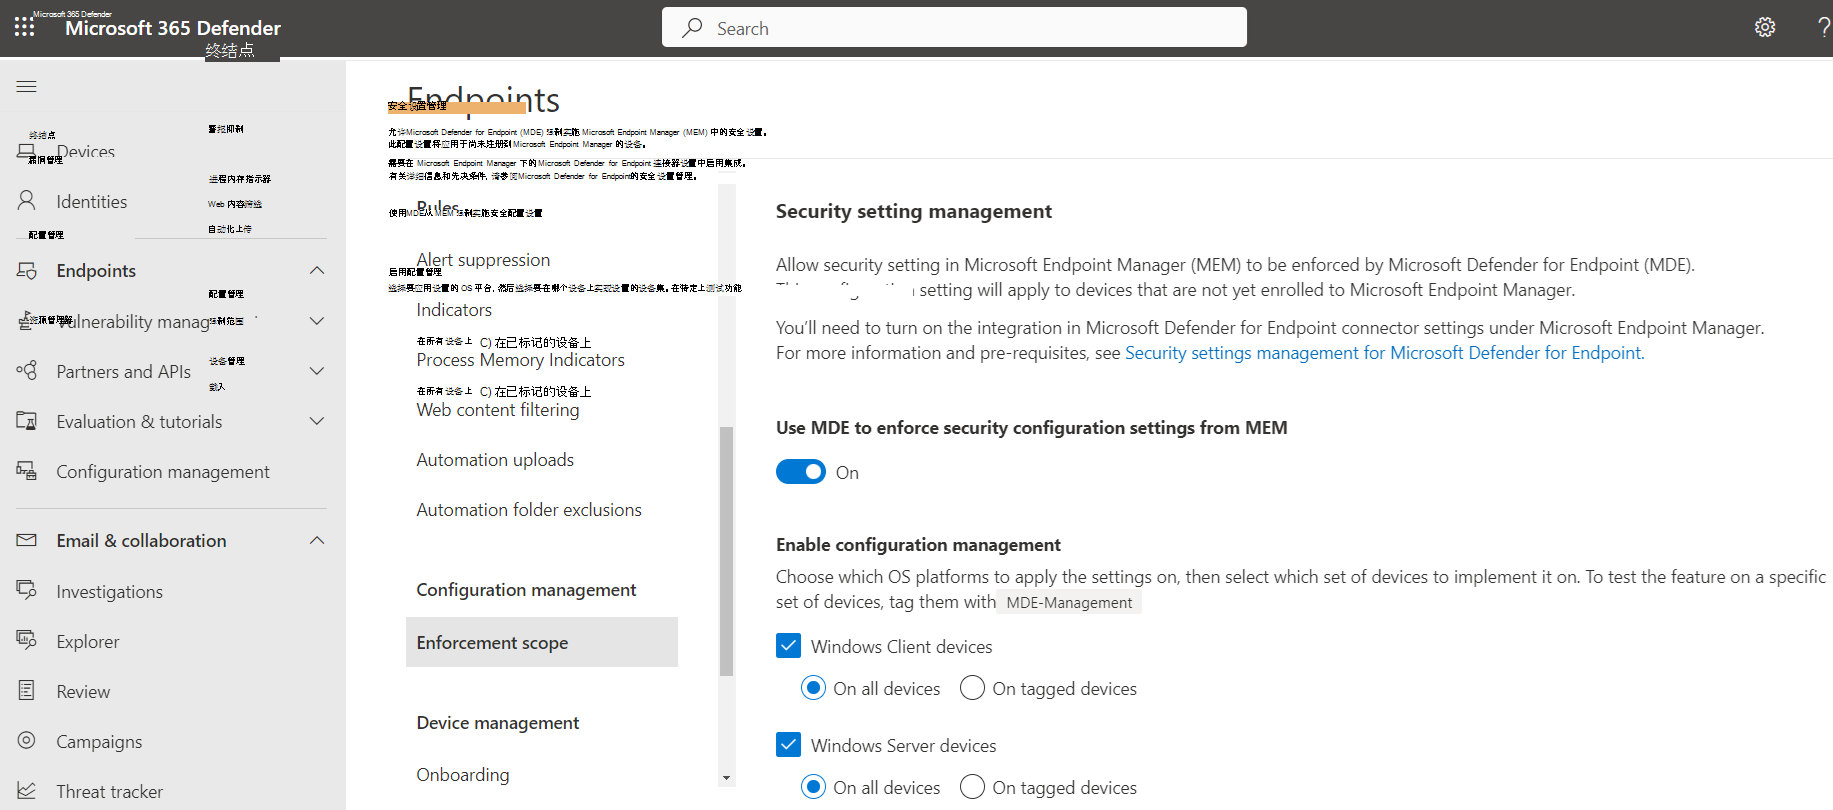The image size is (1833, 810).
Task: Expand Evaluation & tutorials chevron
Action: (x=317, y=421)
